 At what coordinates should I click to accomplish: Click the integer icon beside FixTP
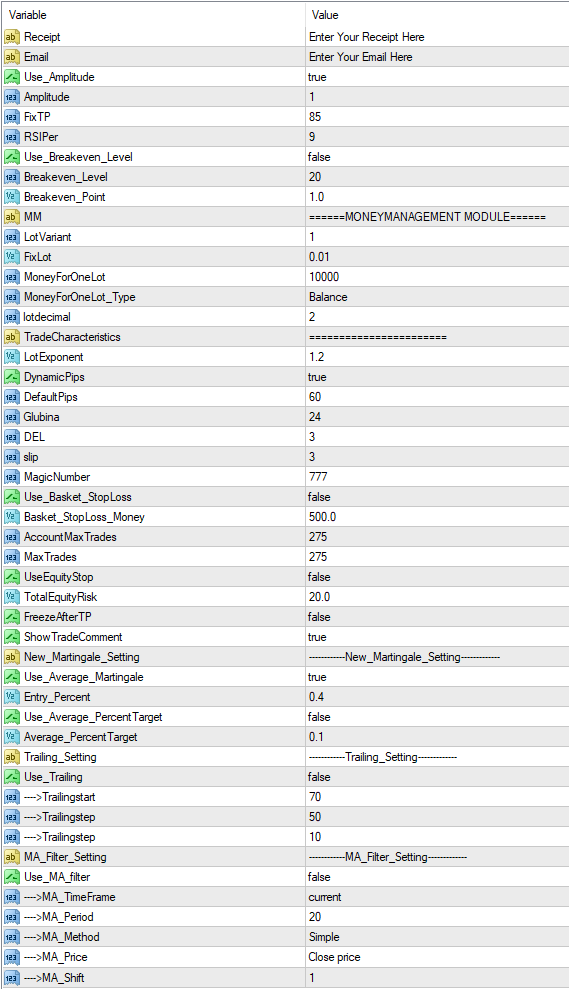pyautogui.click(x=12, y=117)
